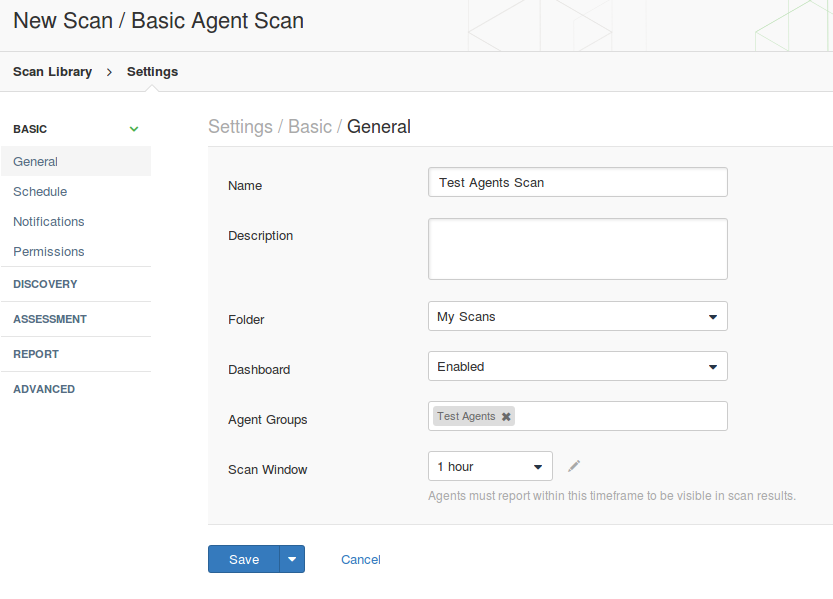This screenshot has width=833, height=599.
Task: Expand the ASSESSMENT section
Action: pyautogui.click(x=76, y=319)
